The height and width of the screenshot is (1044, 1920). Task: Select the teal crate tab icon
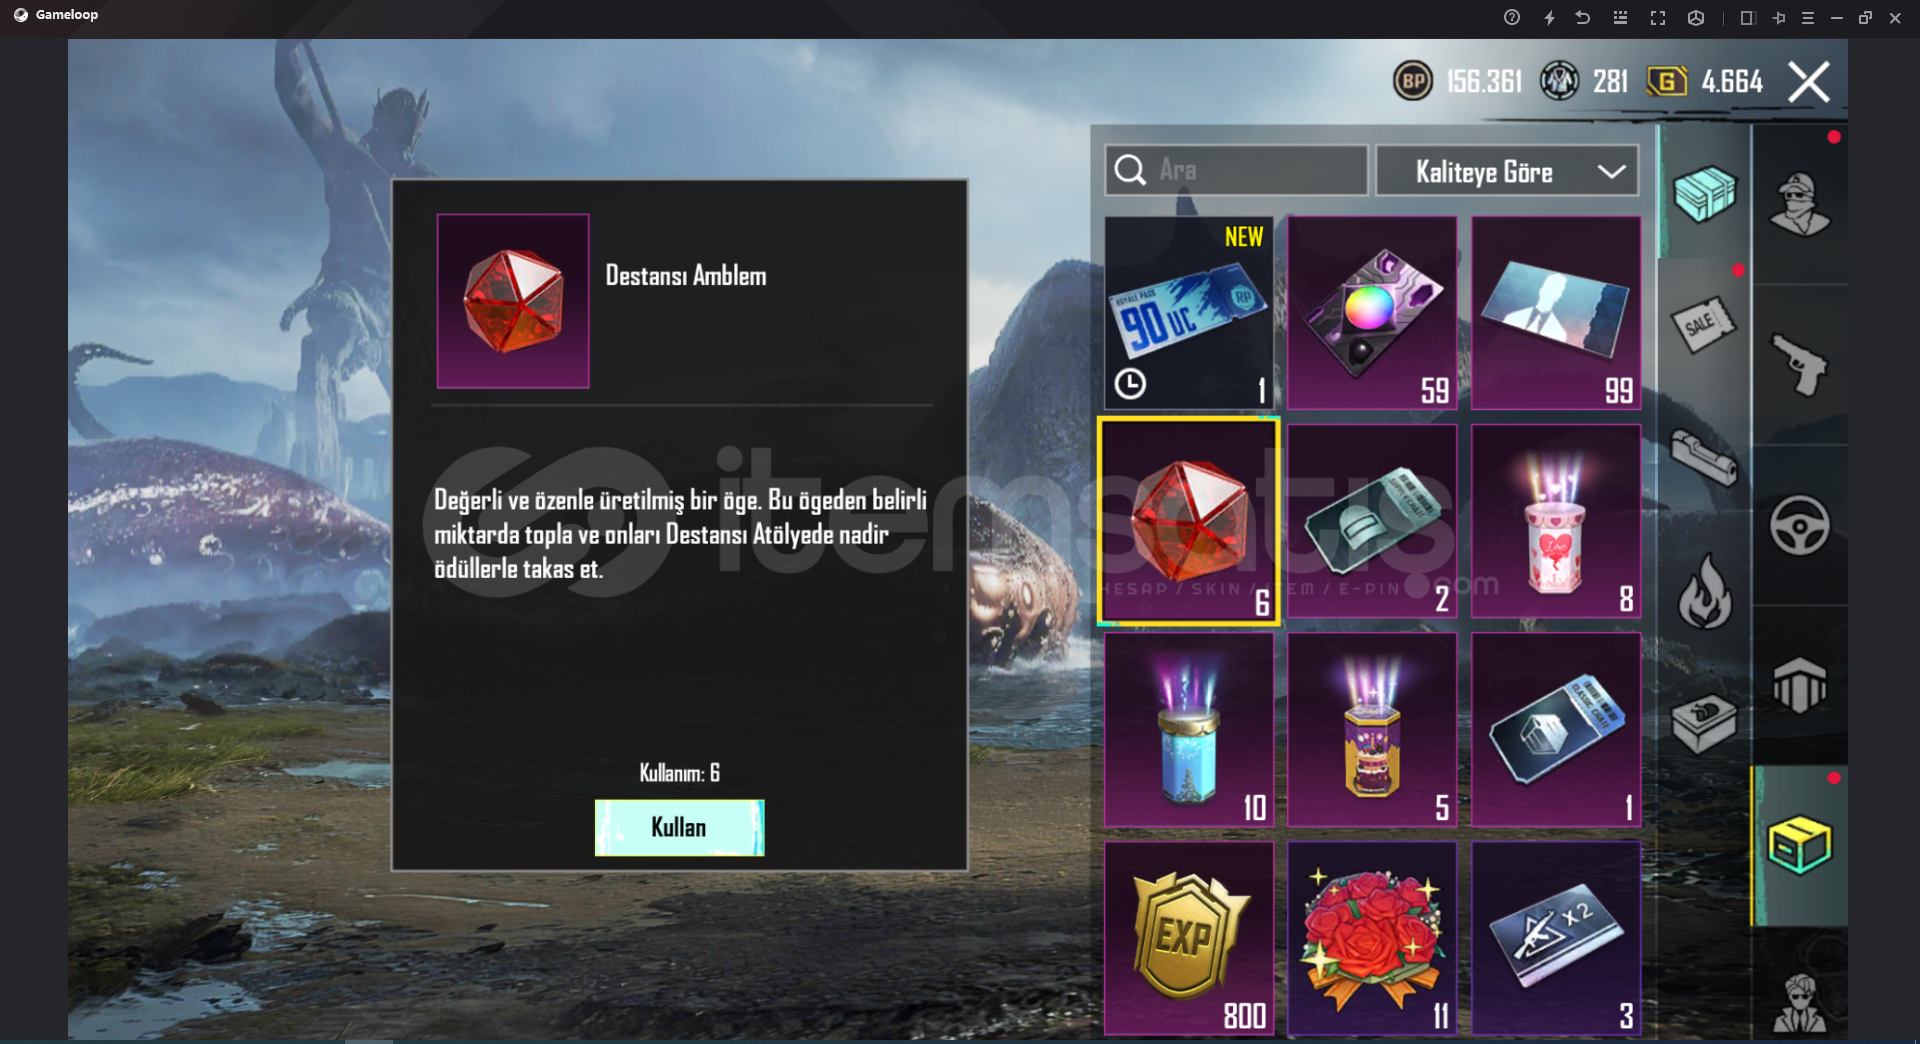(x=1705, y=193)
